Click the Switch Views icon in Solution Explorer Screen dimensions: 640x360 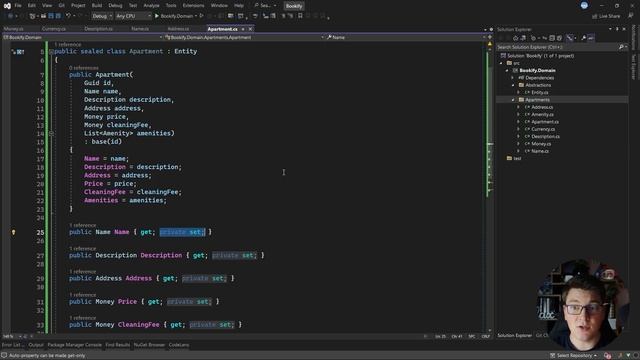click(523, 38)
